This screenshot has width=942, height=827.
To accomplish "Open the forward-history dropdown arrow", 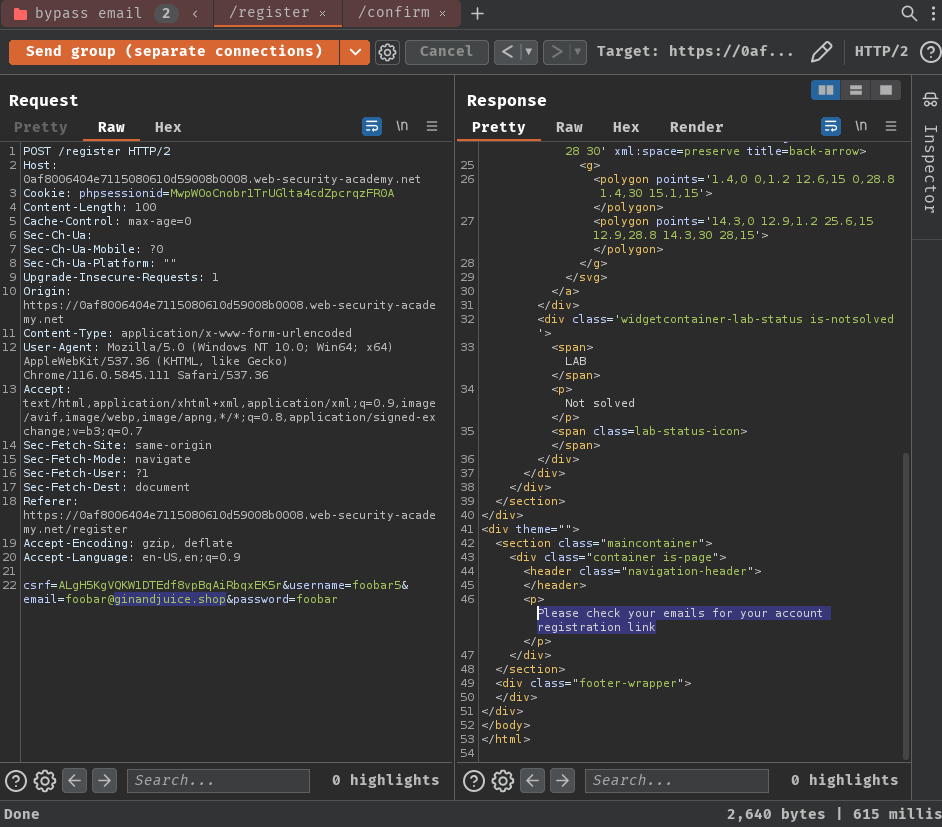I will pyautogui.click(x=577, y=52).
